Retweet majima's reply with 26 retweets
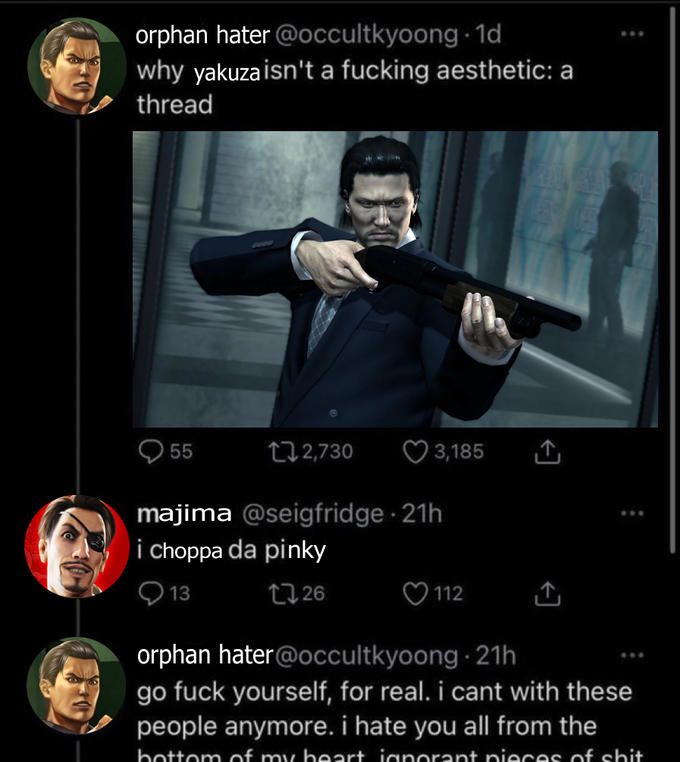 tap(282, 593)
